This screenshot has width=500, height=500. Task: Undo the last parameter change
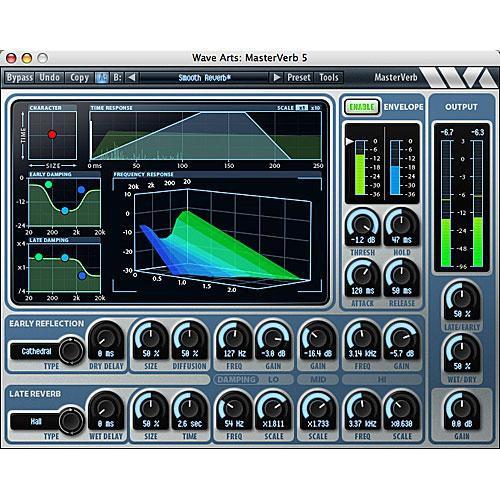tap(49, 78)
